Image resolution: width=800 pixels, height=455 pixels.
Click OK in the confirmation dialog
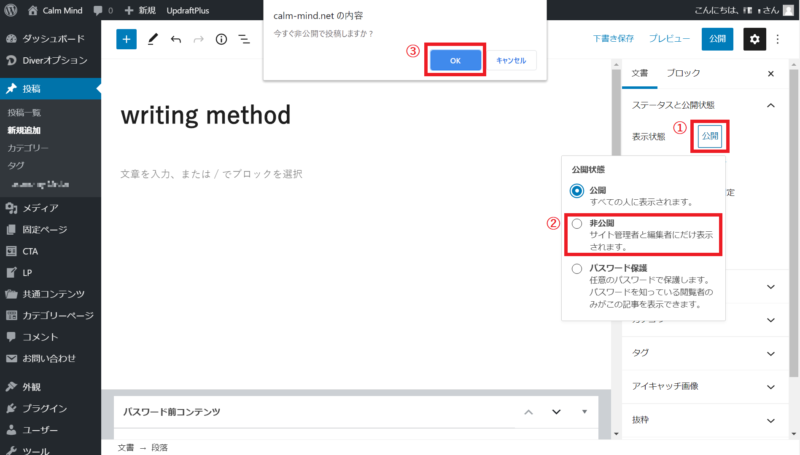click(x=455, y=60)
